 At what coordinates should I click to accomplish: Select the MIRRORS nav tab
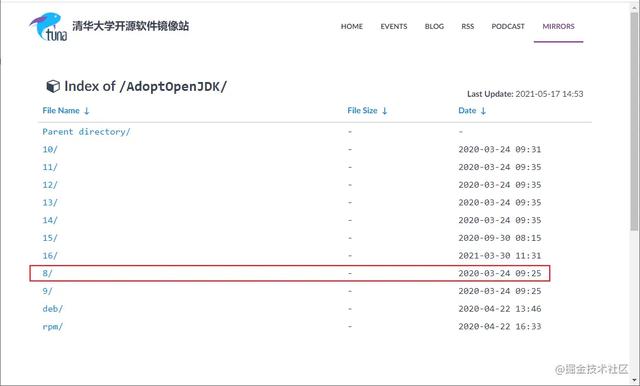click(x=558, y=27)
